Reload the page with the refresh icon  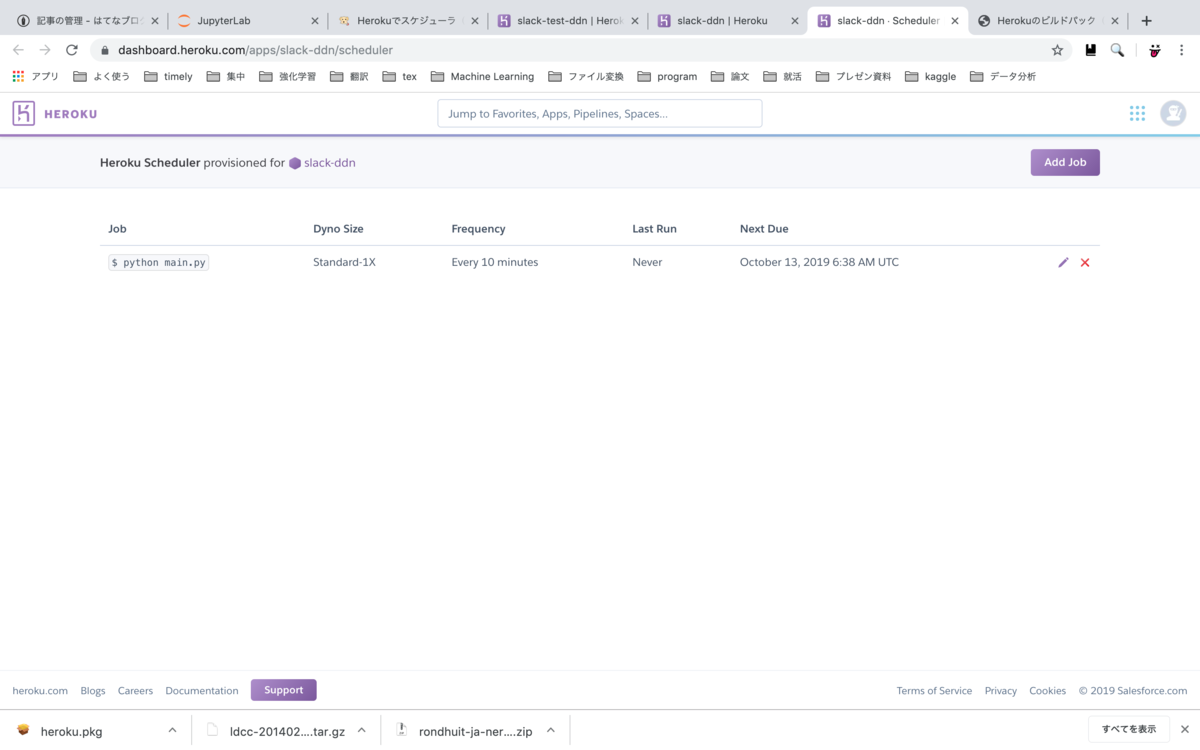click(x=72, y=50)
